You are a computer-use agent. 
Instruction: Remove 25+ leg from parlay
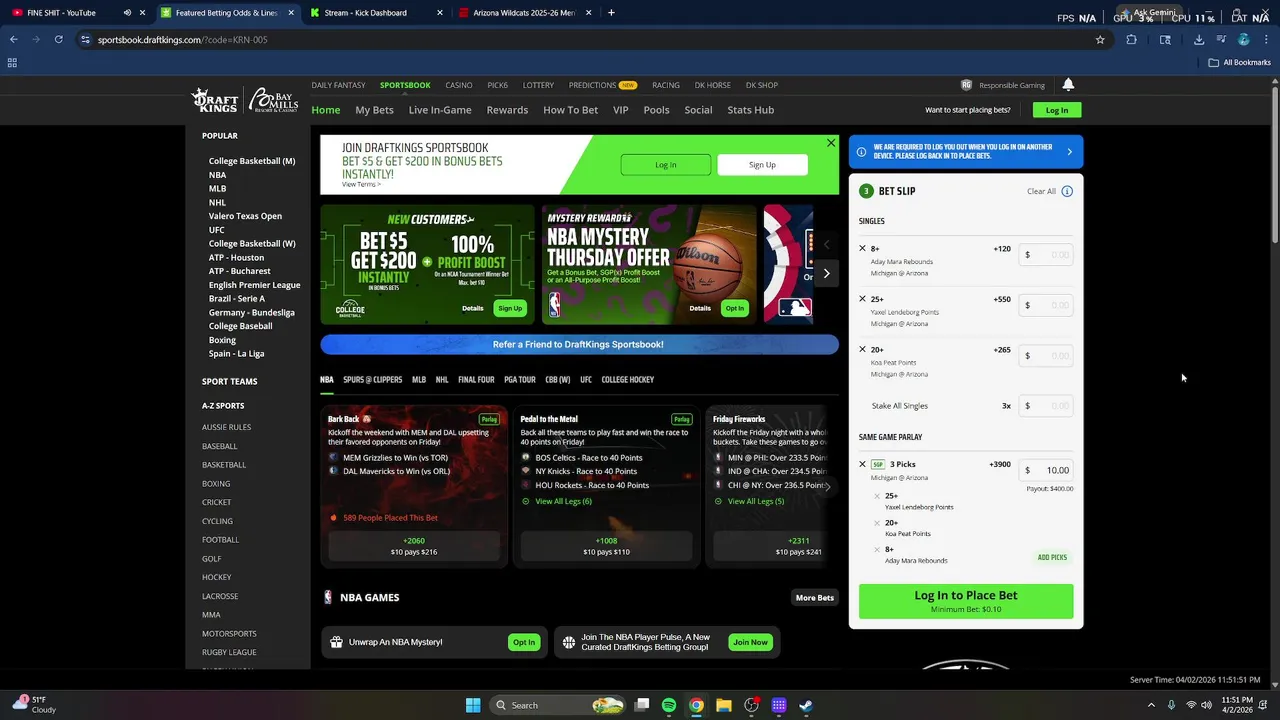point(877,496)
